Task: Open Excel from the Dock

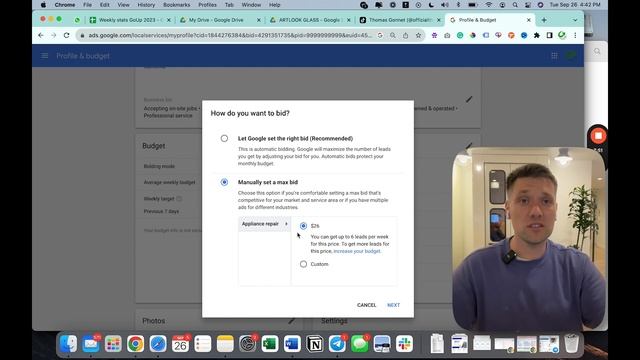Action: (270, 344)
